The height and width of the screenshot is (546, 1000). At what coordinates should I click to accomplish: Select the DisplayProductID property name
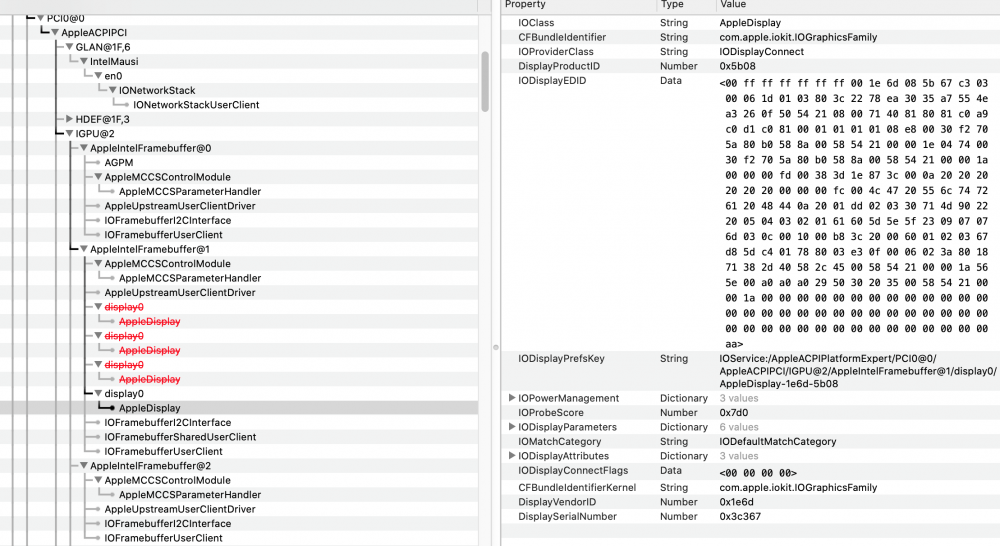pyautogui.click(x=559, y=66)
